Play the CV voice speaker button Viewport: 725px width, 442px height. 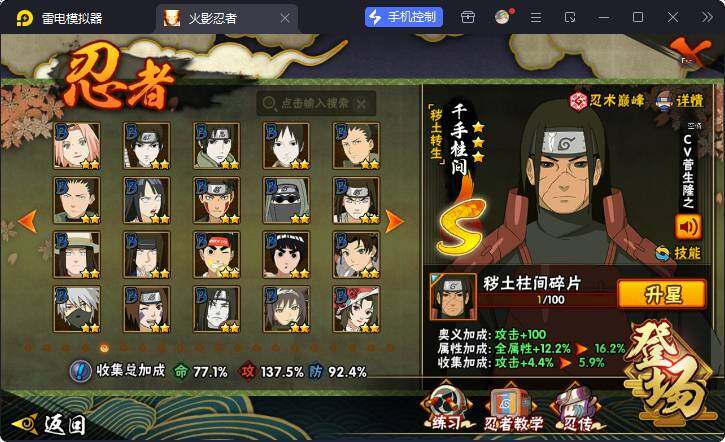688,227
